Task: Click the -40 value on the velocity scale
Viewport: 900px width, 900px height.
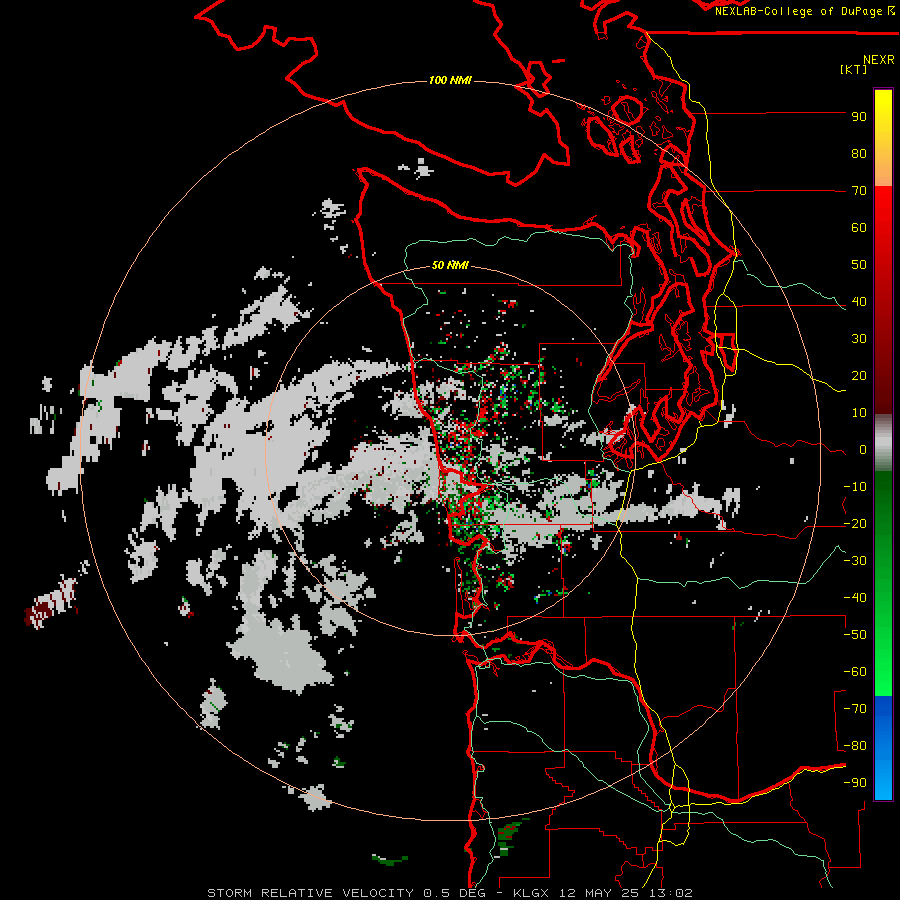Action: tap(855, 598)
